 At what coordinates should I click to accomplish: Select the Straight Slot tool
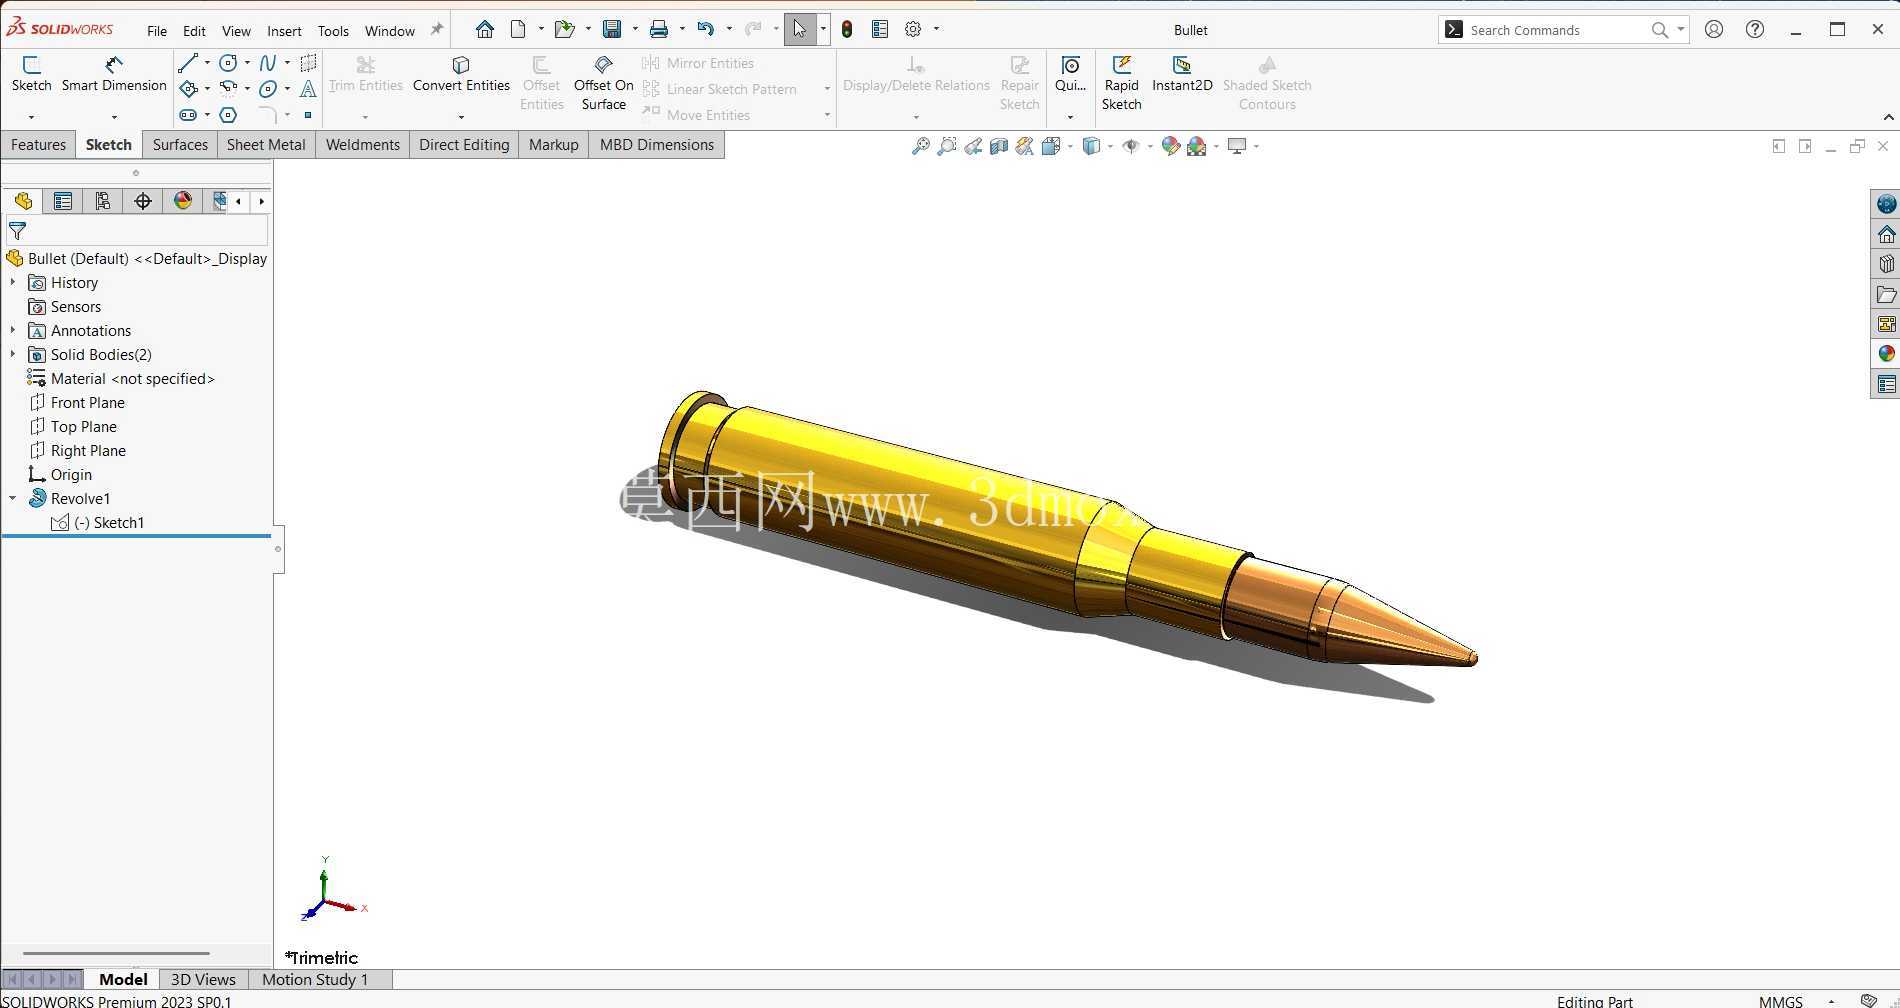[x=187, y=115]
